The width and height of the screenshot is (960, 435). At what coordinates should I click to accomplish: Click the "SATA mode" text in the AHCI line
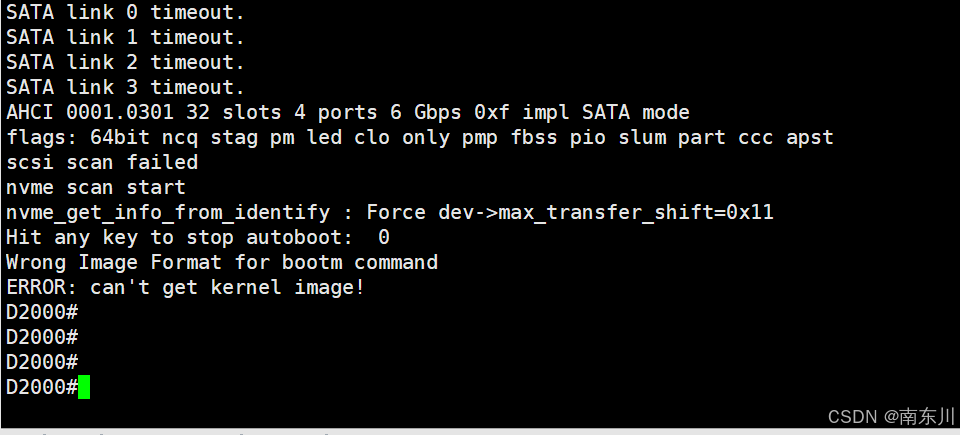[x=636, y=113]
